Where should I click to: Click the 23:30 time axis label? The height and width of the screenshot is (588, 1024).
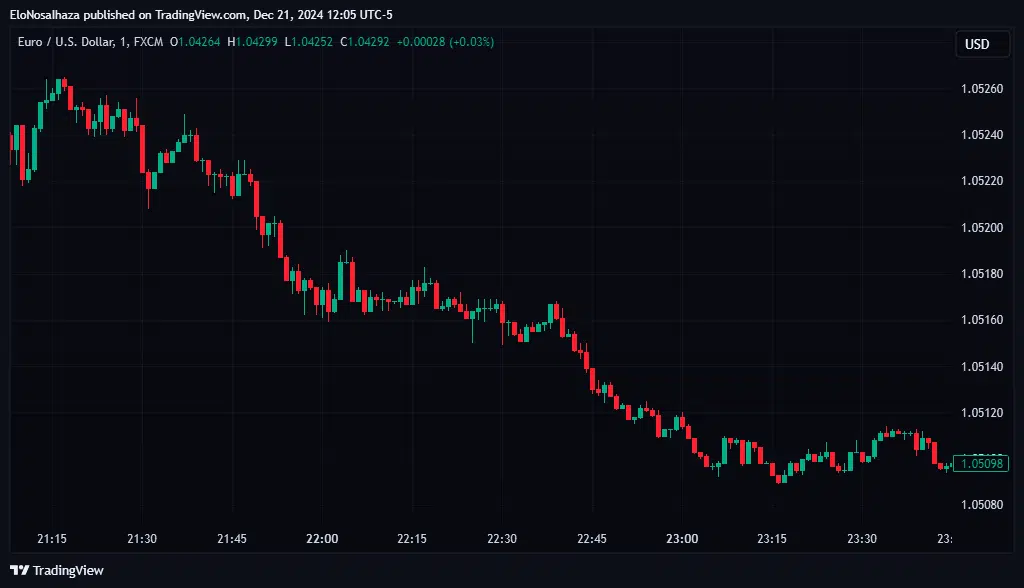(x=862, y=539)
